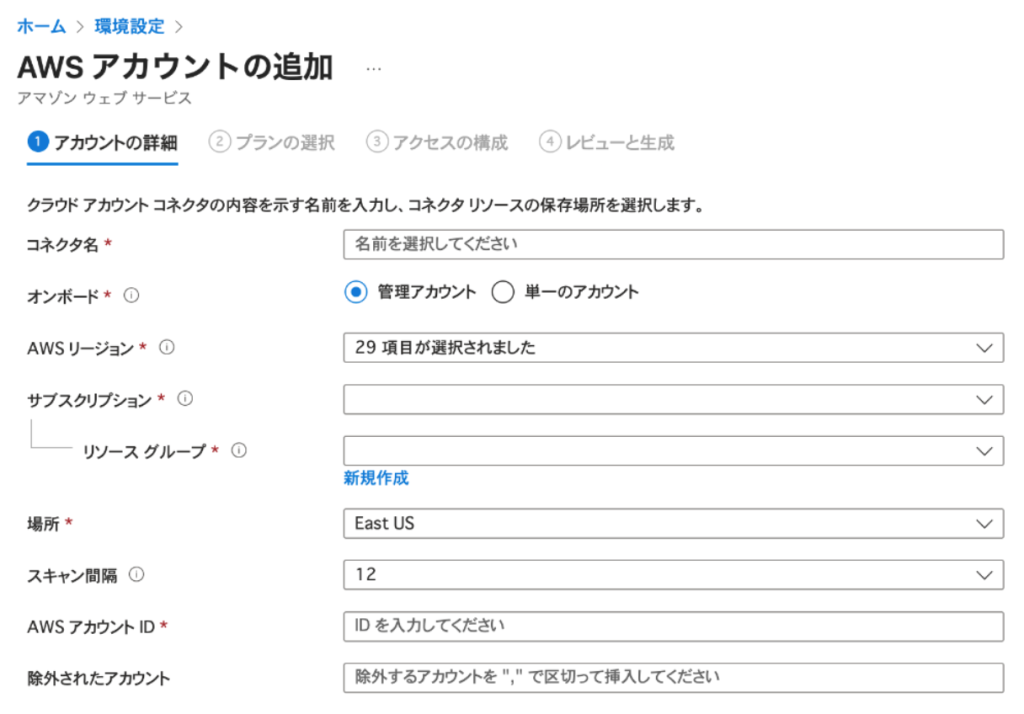
Task: Switch to the プランの選択 tab
Action: tap(272, 142)
